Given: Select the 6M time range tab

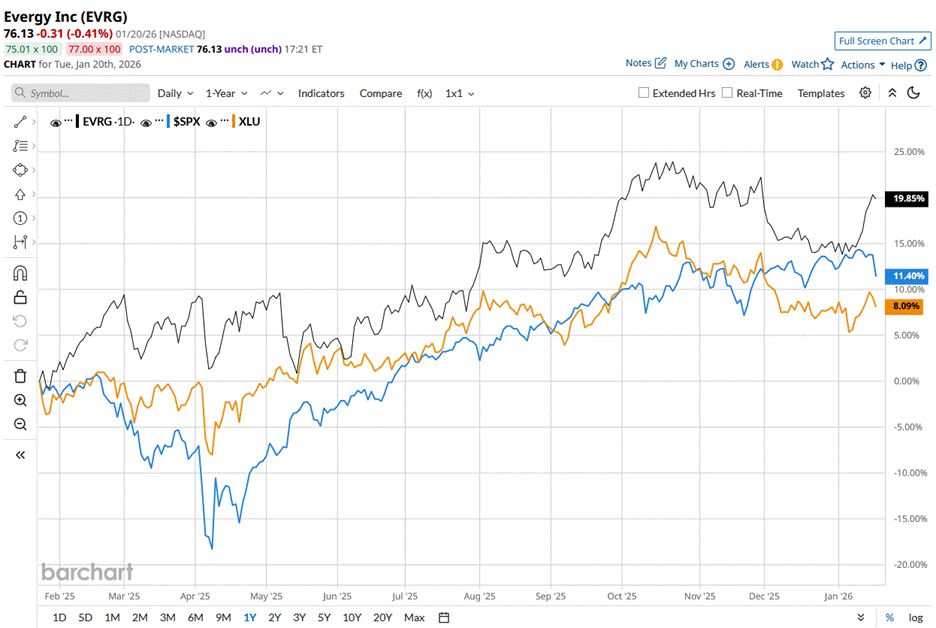Looking at the screenshot, I should point(195,617).
